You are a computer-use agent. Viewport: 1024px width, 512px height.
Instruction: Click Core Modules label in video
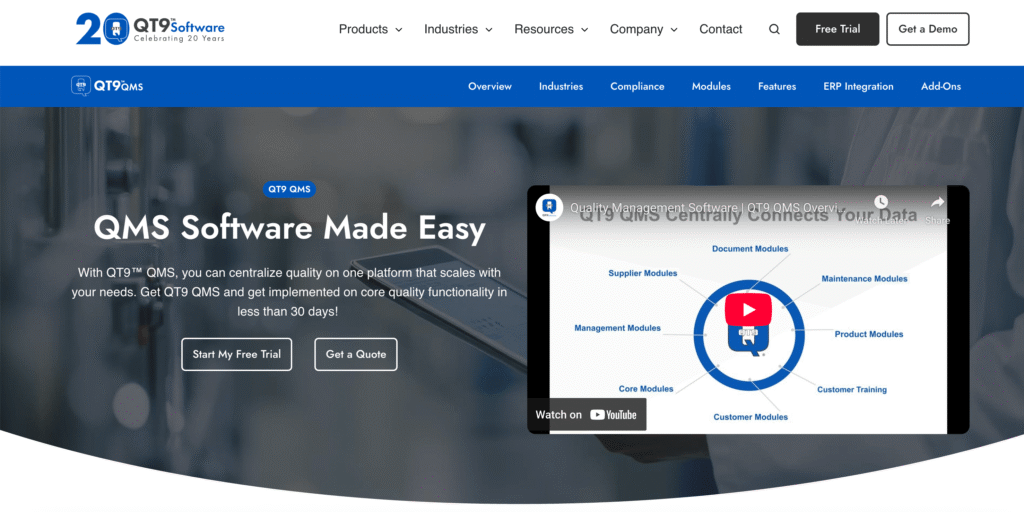click(x=646, y=389)
